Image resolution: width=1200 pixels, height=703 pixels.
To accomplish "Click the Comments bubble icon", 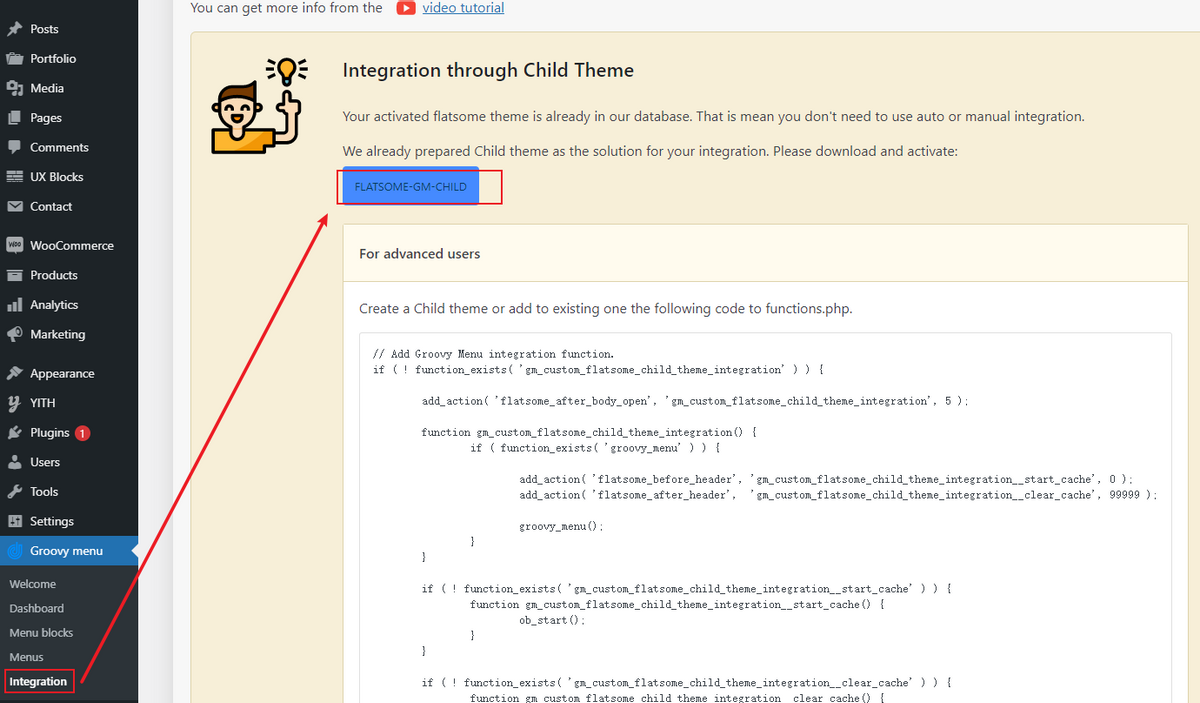I will (x=14, y=147).
